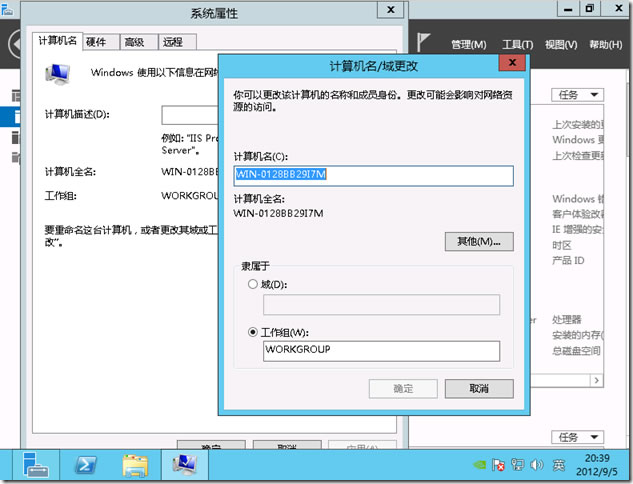Open the 管理(M) menu
This screenshot has height=484, width=633.
[x=468, y=44]
